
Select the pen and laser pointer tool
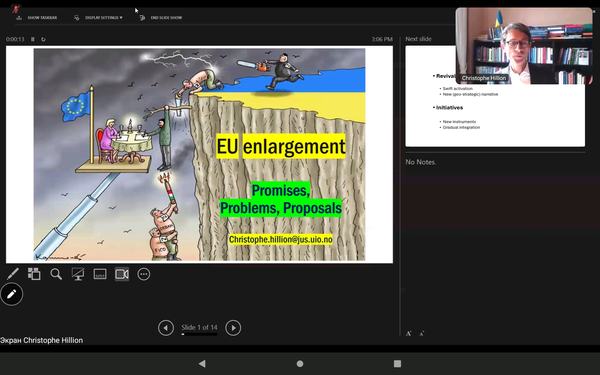point(13,274)
